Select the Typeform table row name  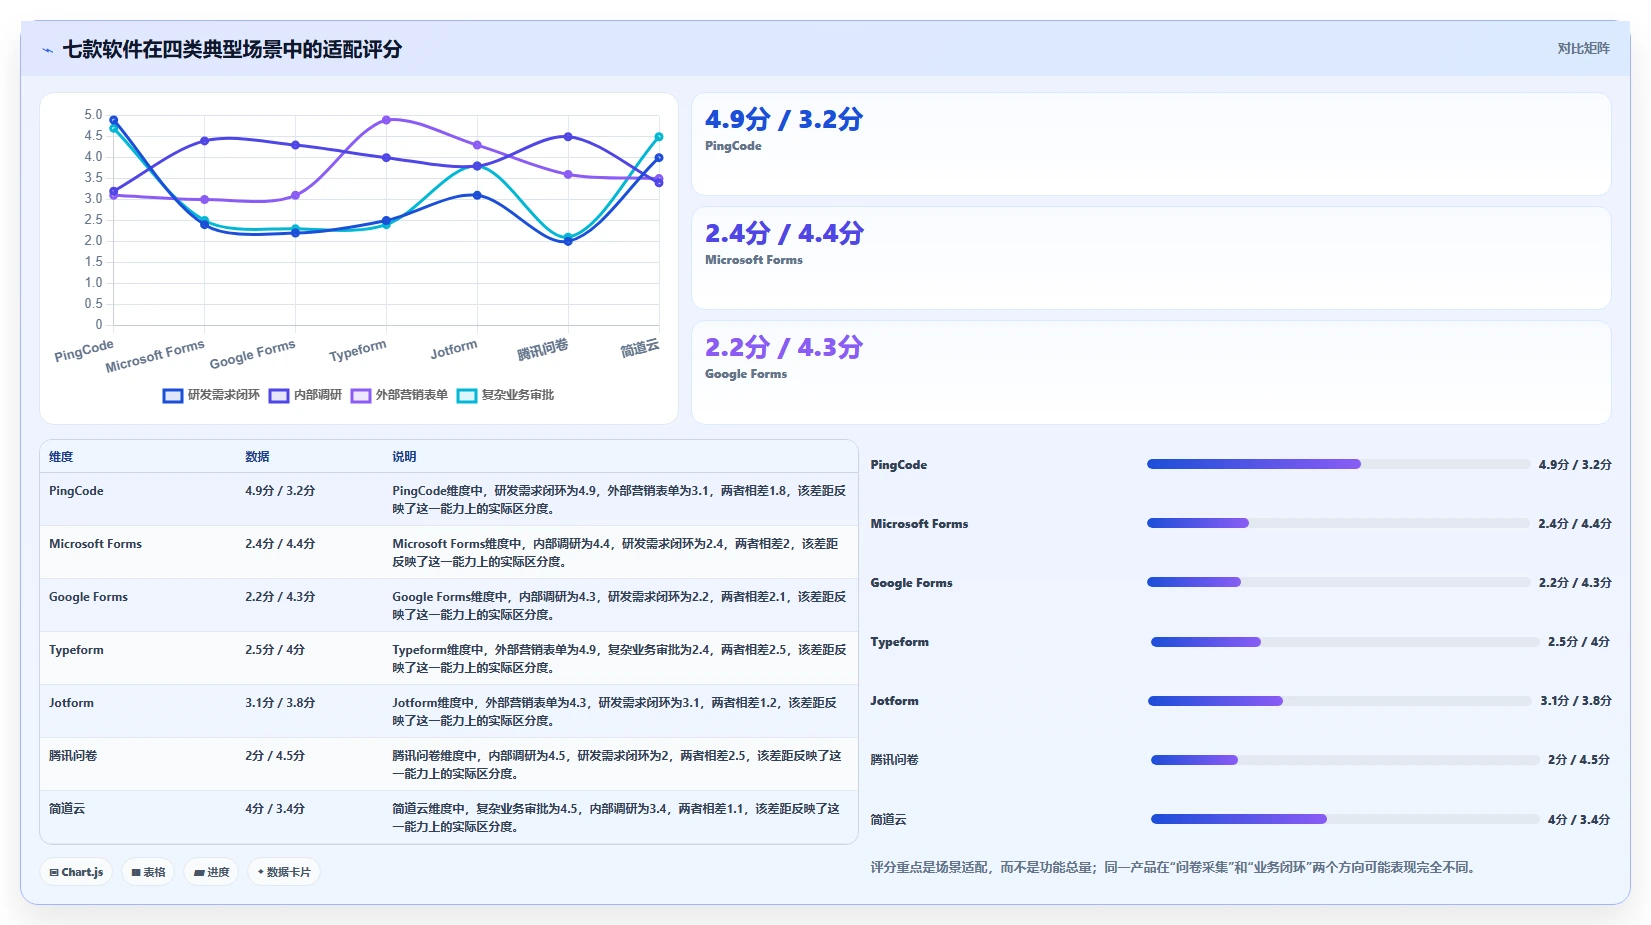76,650
